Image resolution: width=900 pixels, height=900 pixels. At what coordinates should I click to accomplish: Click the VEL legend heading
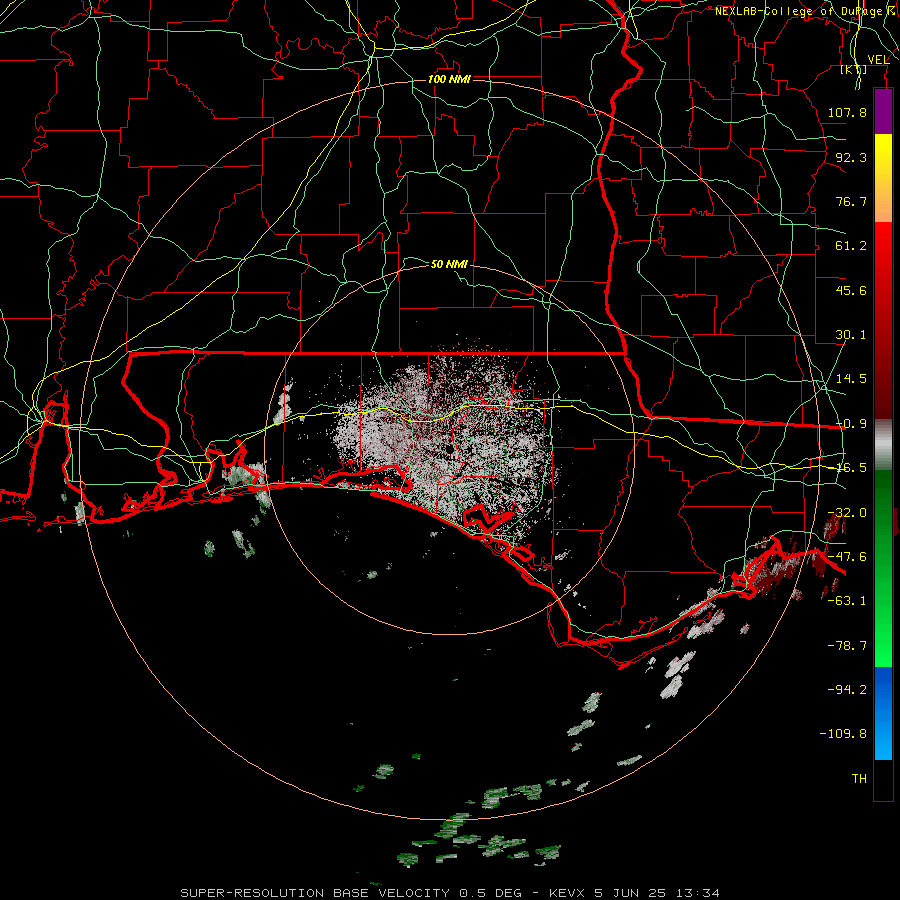point(878,60)
